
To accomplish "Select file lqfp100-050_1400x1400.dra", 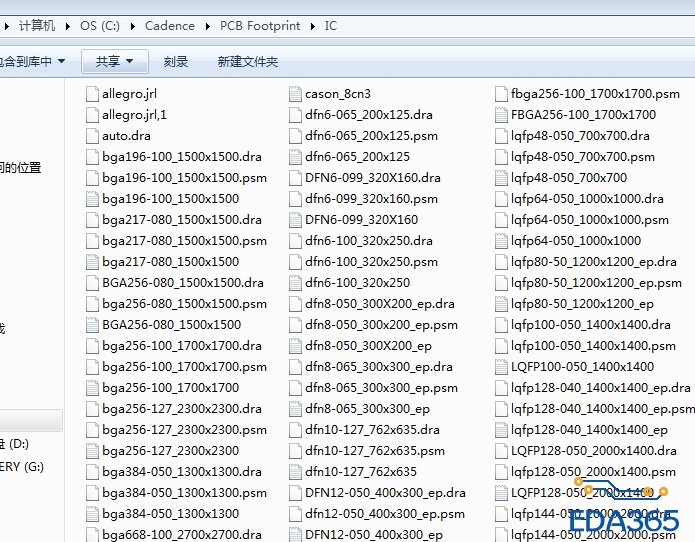I will click(x=582, y=325).
